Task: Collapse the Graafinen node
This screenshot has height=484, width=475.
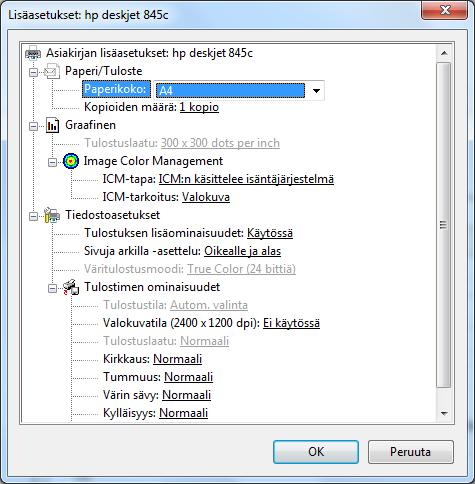Action: point(33,126)
